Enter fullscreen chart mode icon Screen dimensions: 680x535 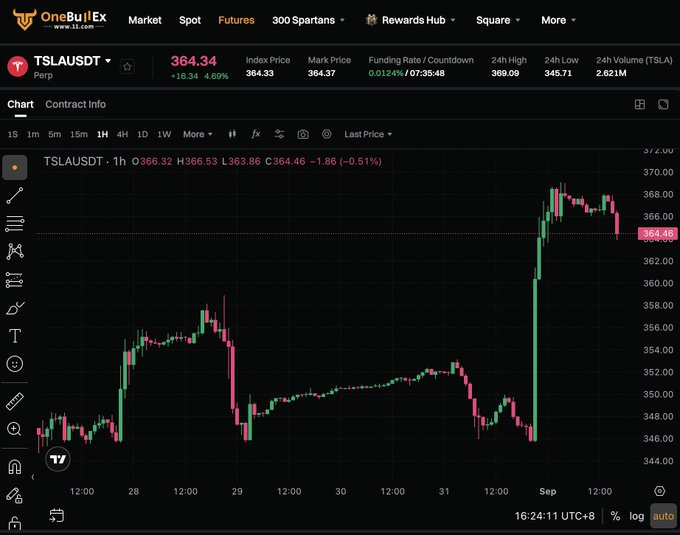click(x=663, y=104)
